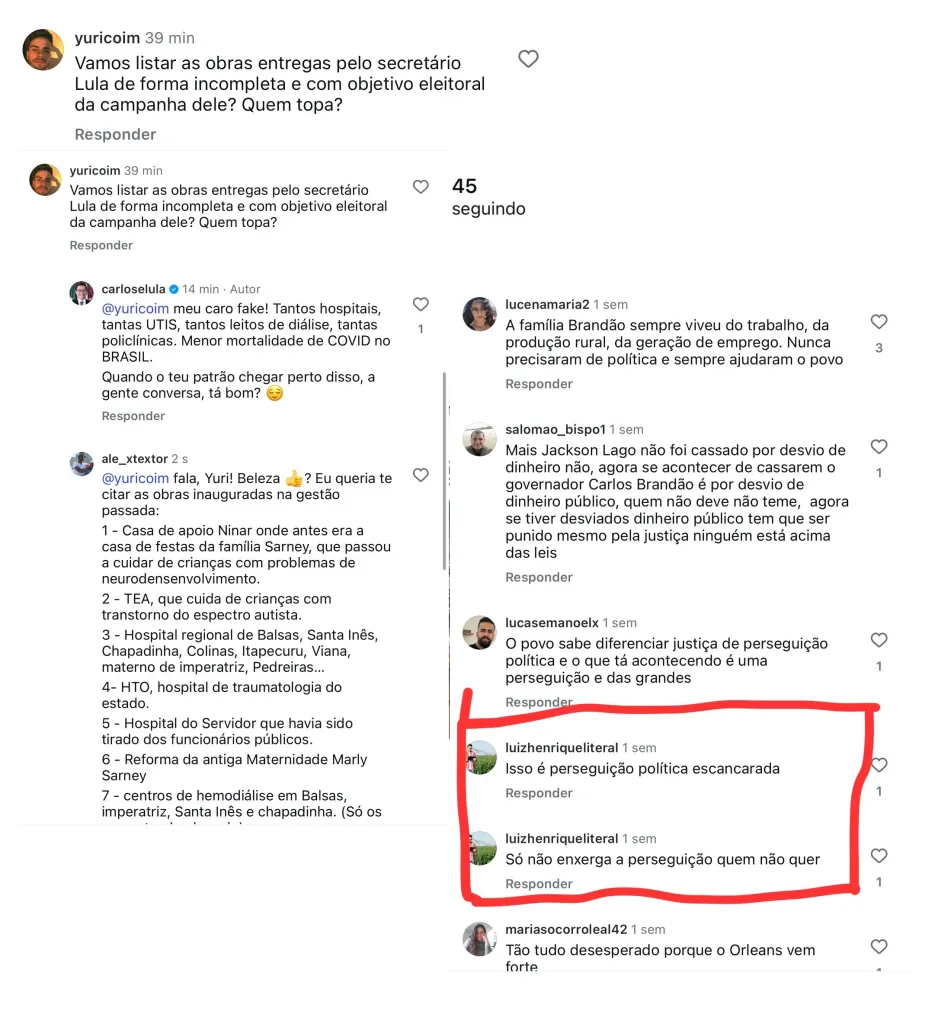Like the top yuricoim comment
This screenshot has height=1024, width=951.
tap(528, 59)
